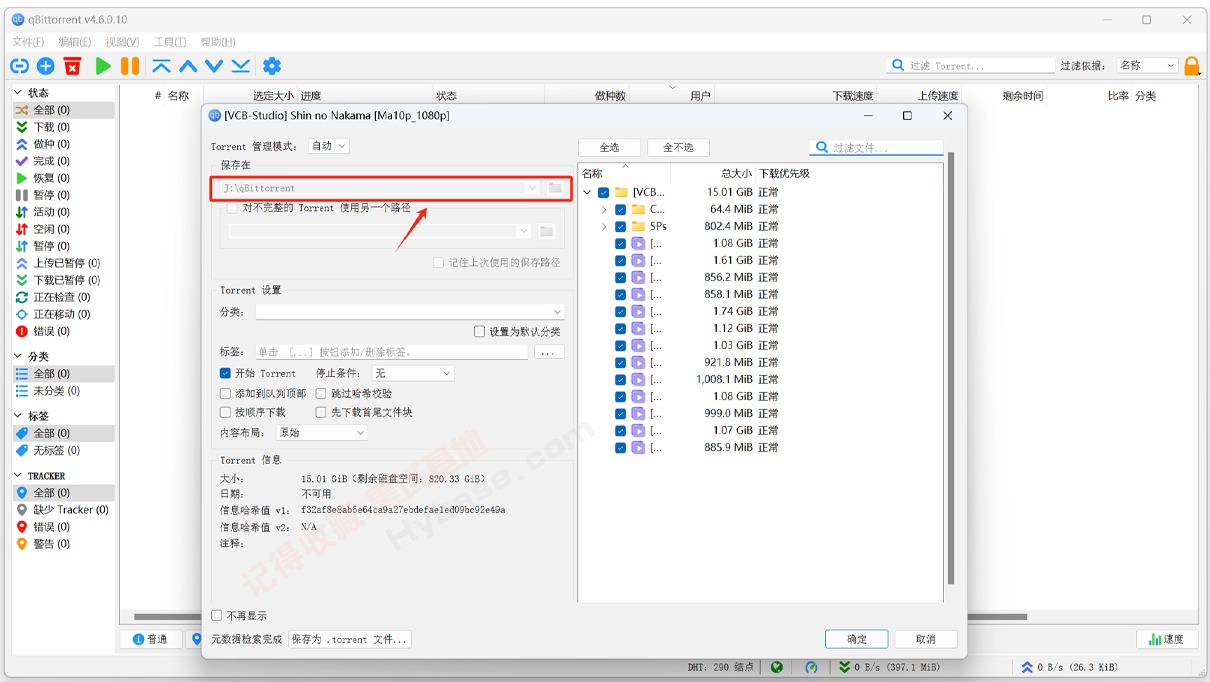This screenshot has height=682, width=1210.
Task: Collapse the SPs folder in file tree
Action: coord(604,226)
